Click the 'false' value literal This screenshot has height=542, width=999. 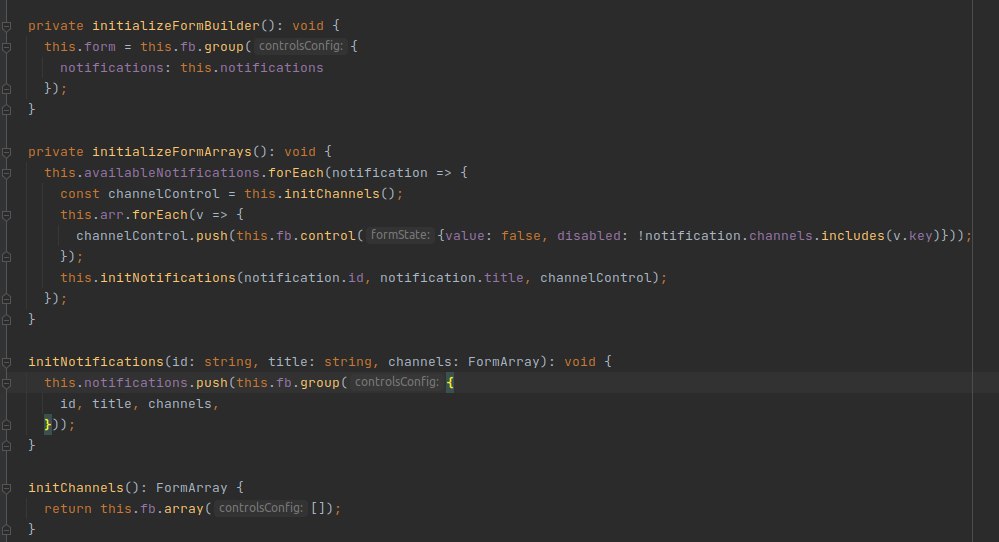click(x=521, y=236)
